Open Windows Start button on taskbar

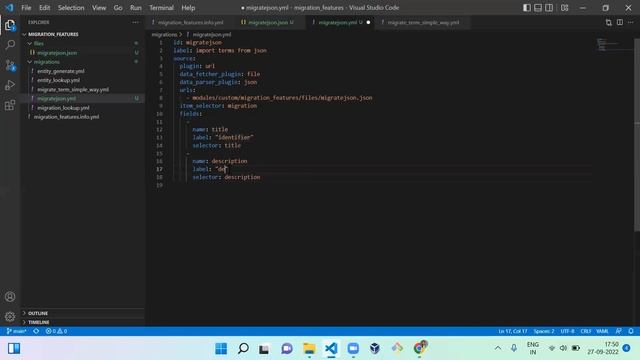221,349
